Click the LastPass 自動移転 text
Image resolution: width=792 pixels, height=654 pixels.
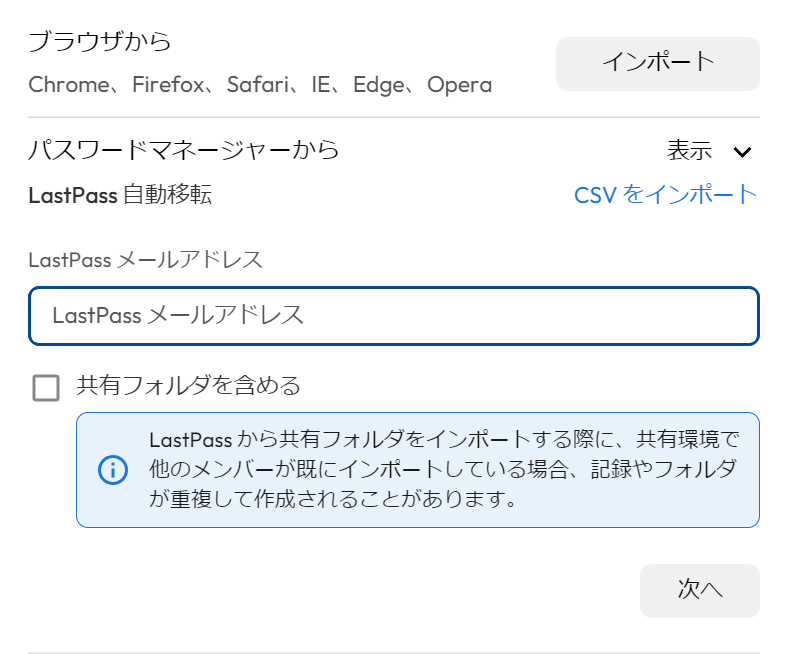[x=120, y=195]
